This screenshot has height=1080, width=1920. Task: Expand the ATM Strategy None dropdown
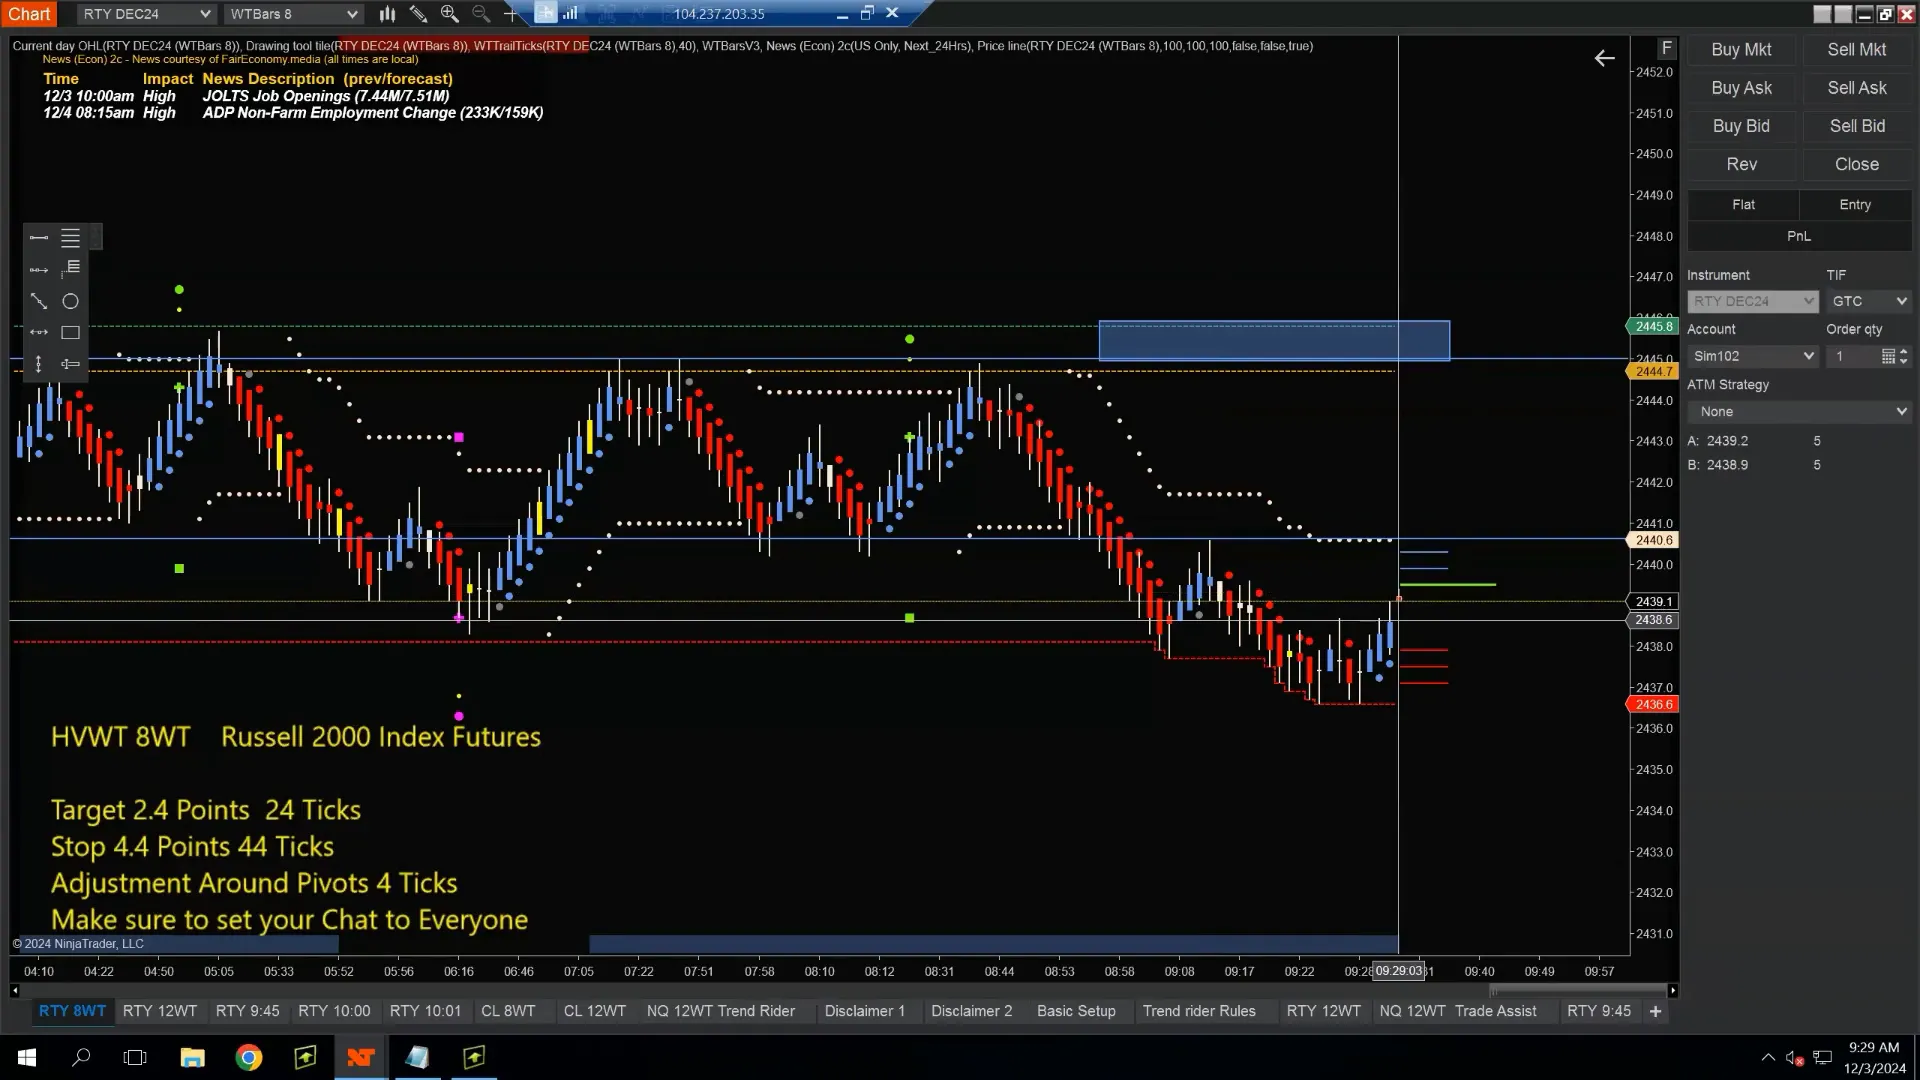coord(1799,412)
